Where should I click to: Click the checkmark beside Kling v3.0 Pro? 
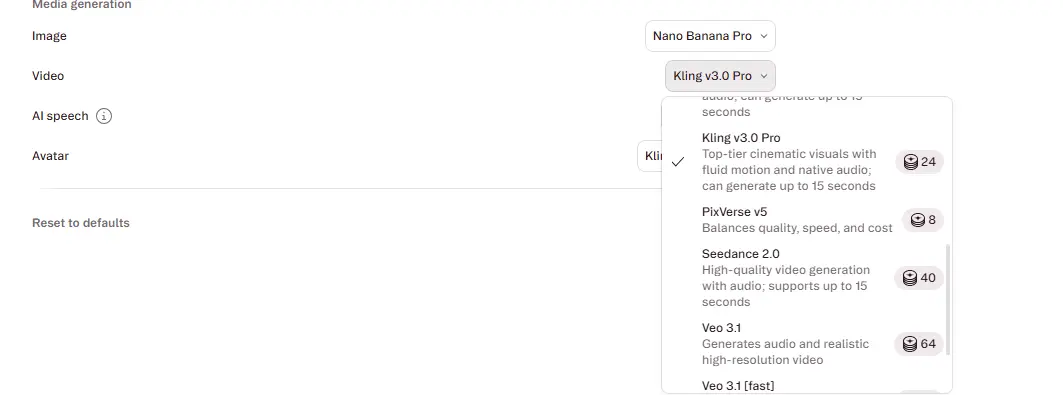pyautogui.click(x=677, y=162)
